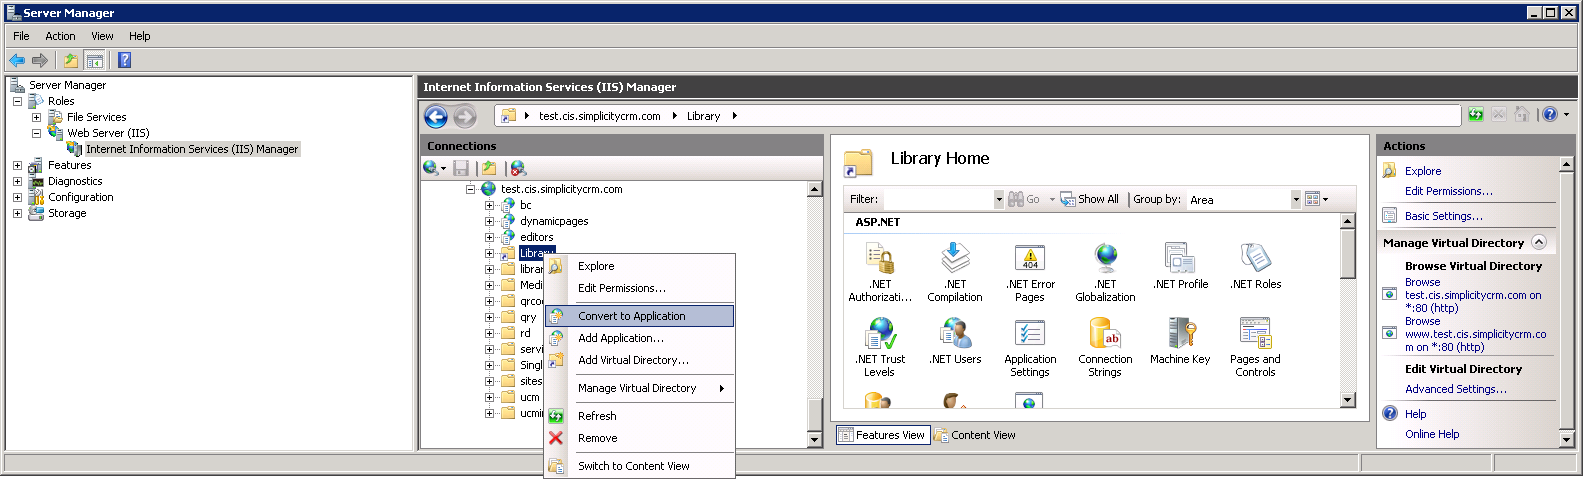The height and width of the screenshot is (479, 1583).
Task: Open the .NET Users feature
Action: [x=955, y=341]
